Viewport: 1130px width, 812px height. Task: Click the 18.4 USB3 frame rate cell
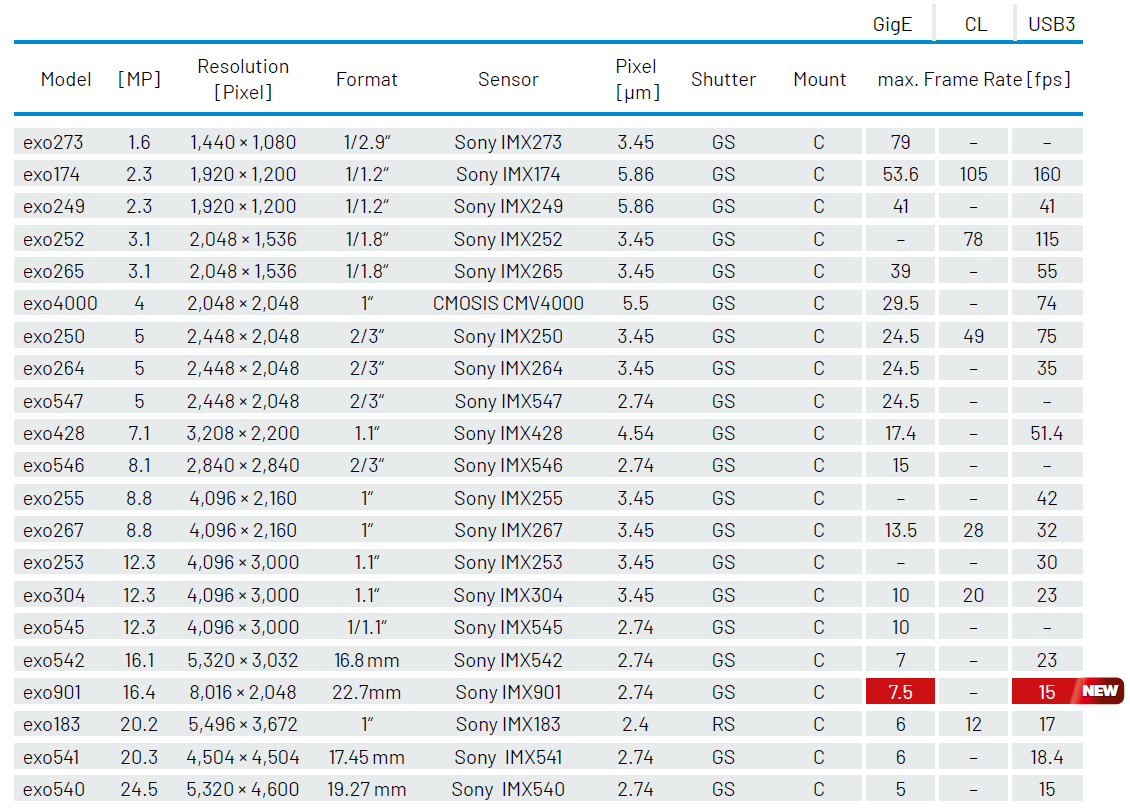coord(1046,757)
